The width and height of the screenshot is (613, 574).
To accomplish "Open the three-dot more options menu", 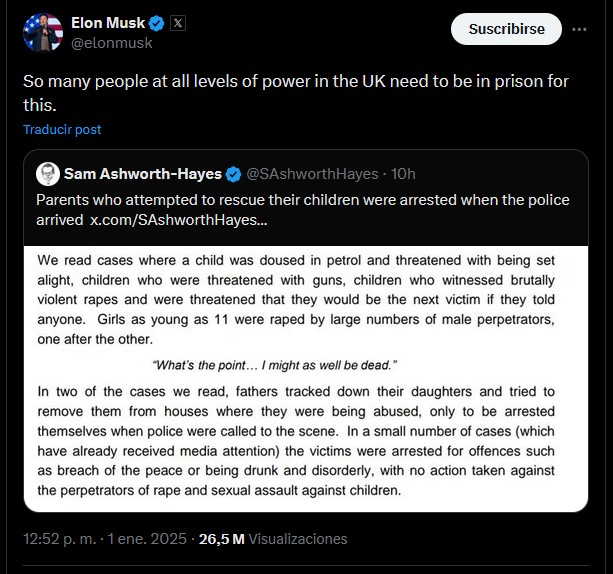I will (x=579, y=29).
